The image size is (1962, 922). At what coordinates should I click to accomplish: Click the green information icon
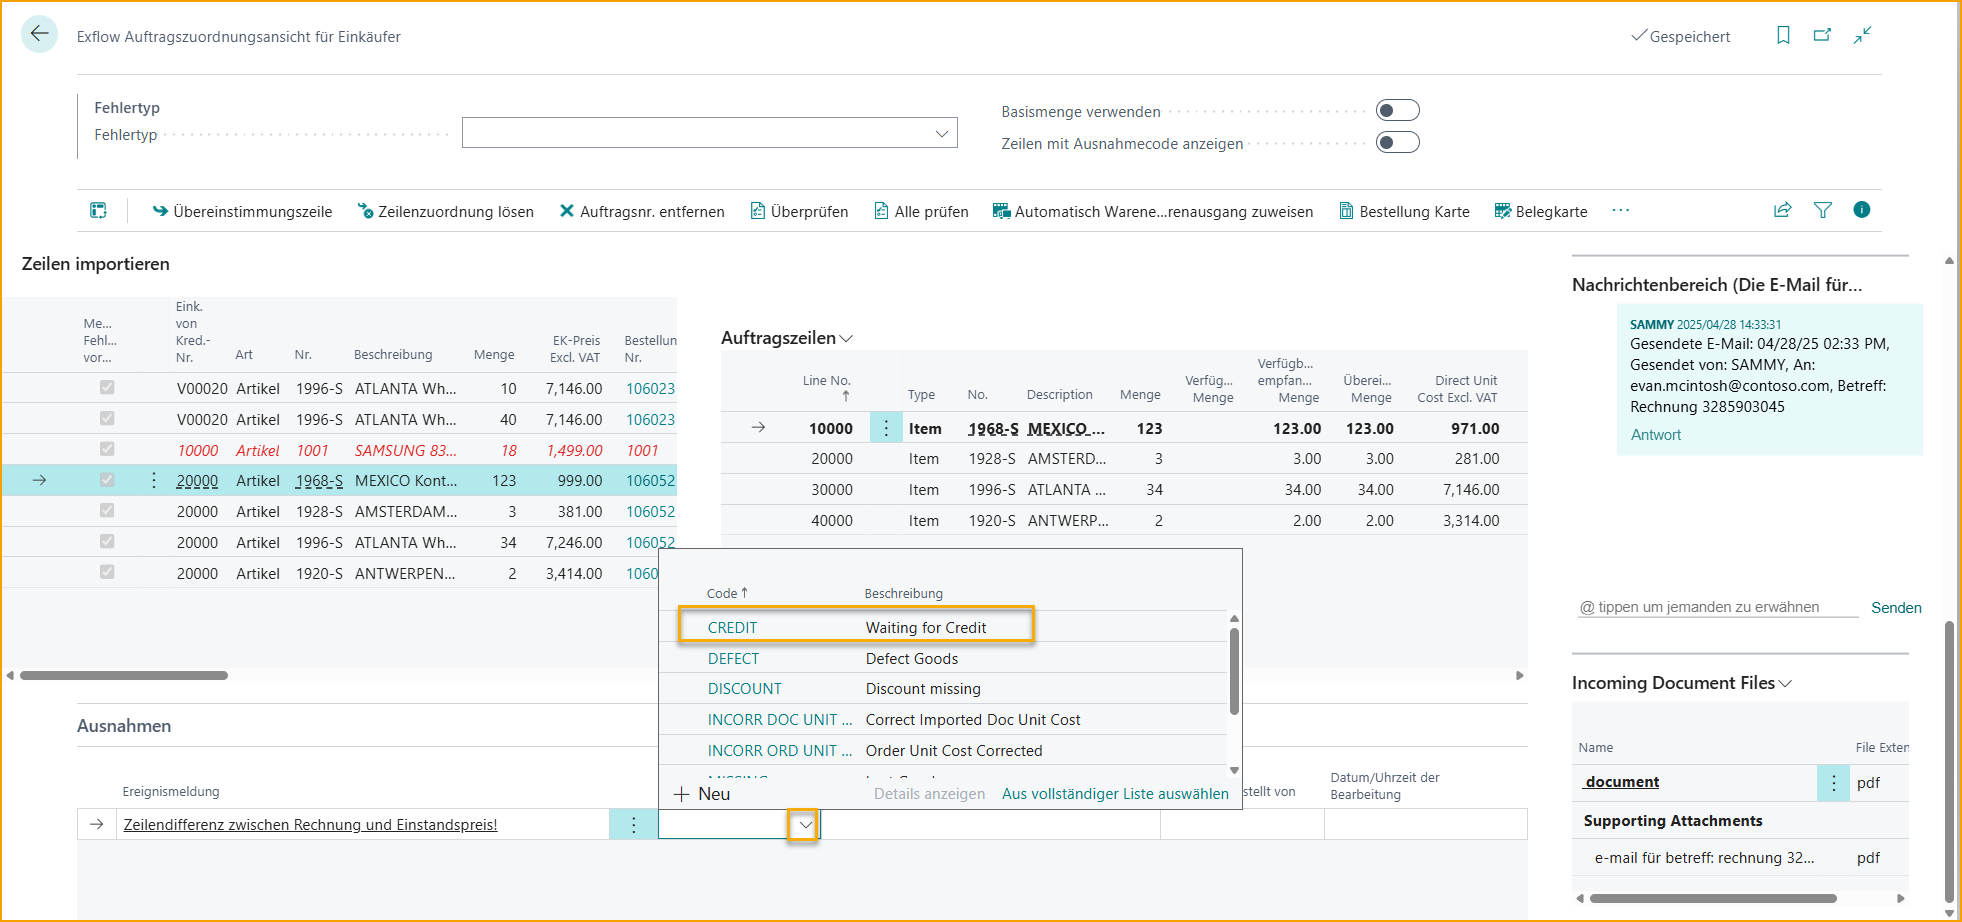tap(1861, 210)
